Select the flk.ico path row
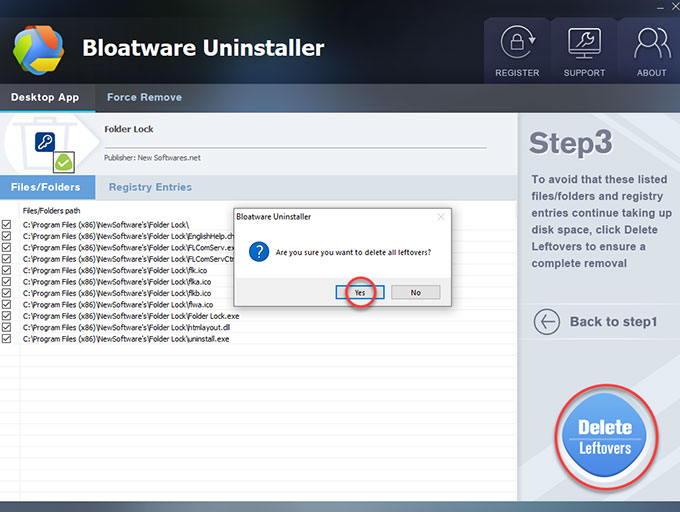Image resolution: width=680 pixels, height=512 pixels. [115, 271]
